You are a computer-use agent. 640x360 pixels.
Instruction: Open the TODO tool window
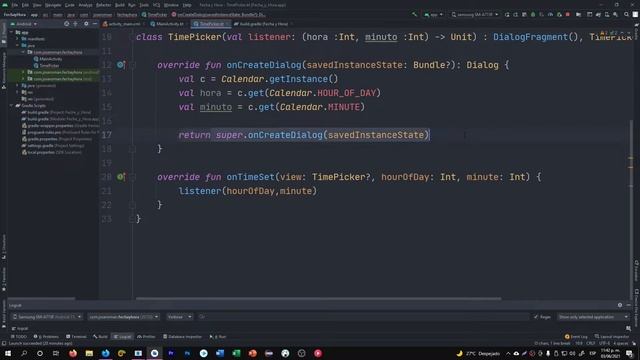click(x=19, y=337)
